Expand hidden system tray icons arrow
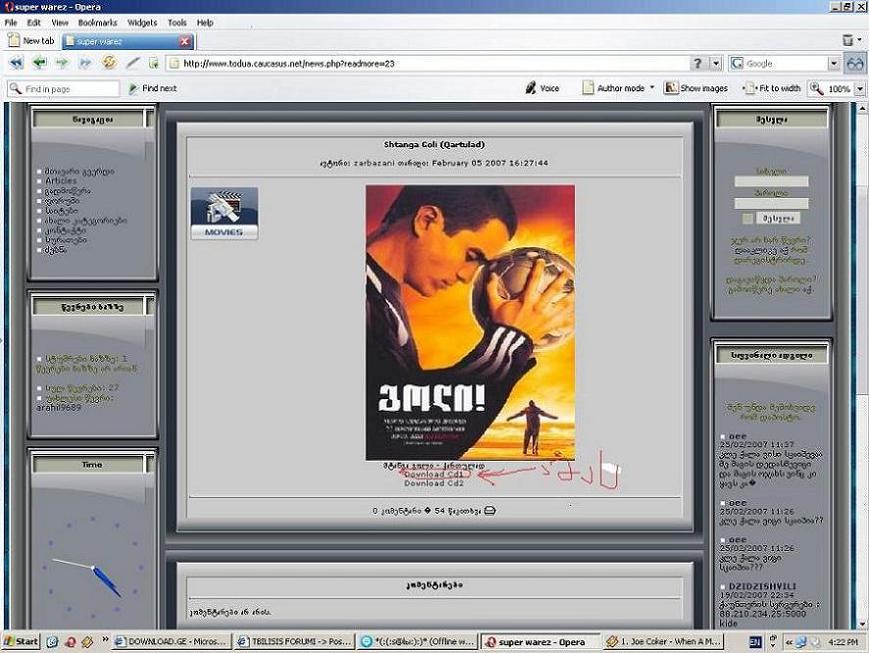869x653 pixels. [789, 642]
